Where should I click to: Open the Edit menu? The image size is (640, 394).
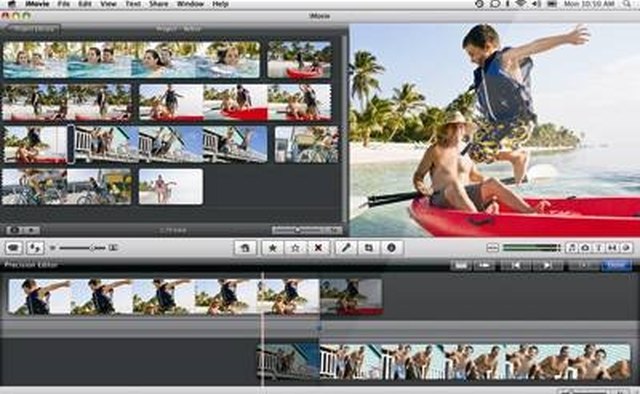pyautogui.click(x=84, y=4)
